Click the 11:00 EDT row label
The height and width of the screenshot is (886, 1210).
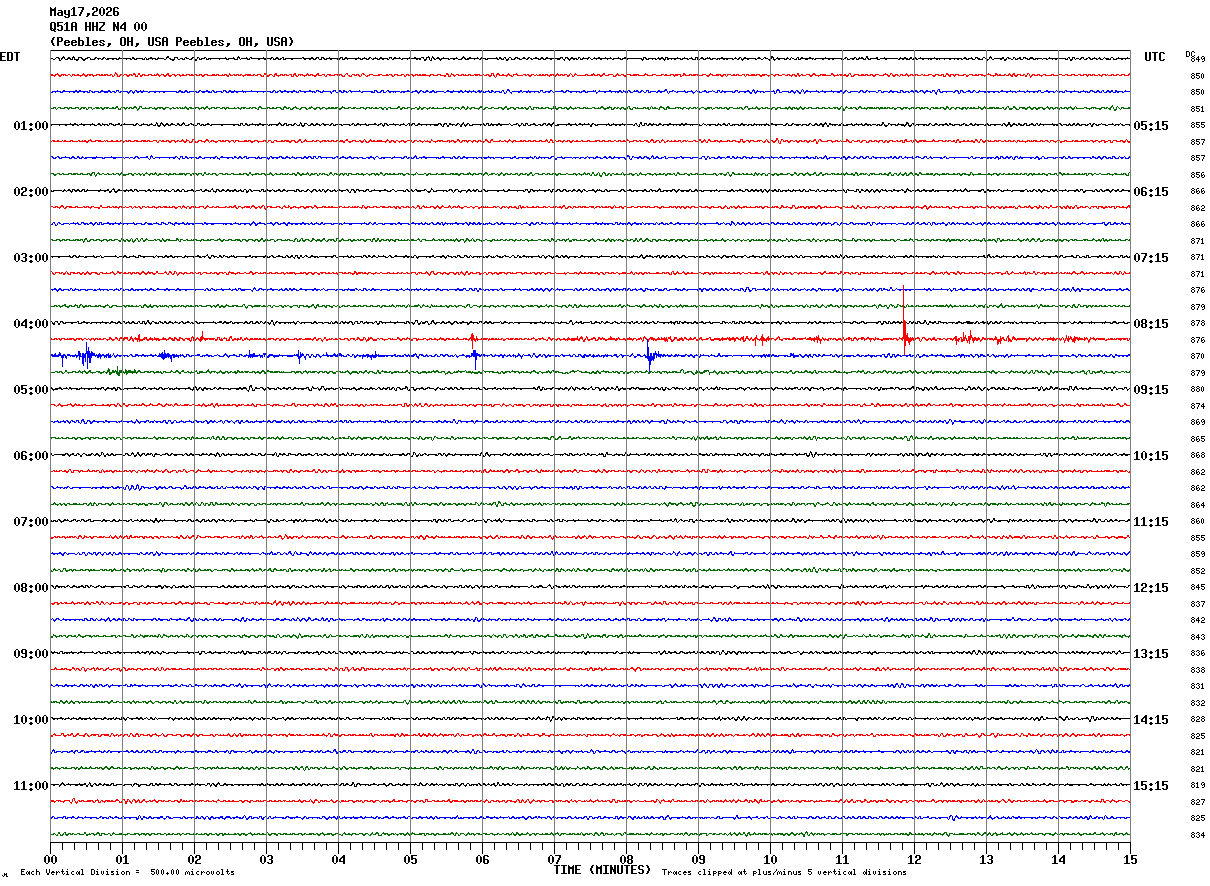(31, 786)
